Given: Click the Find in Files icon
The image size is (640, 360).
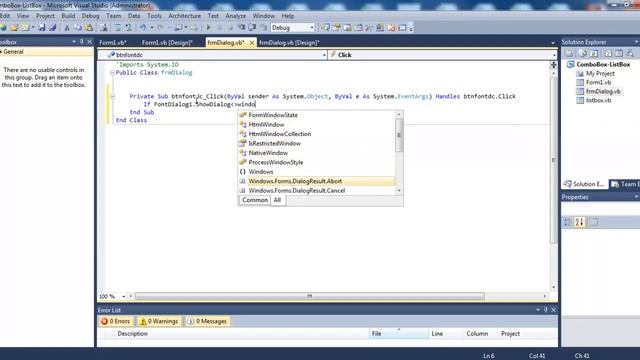Looking at the screenshot, I should pyautogui.click(x=104, y=28).
